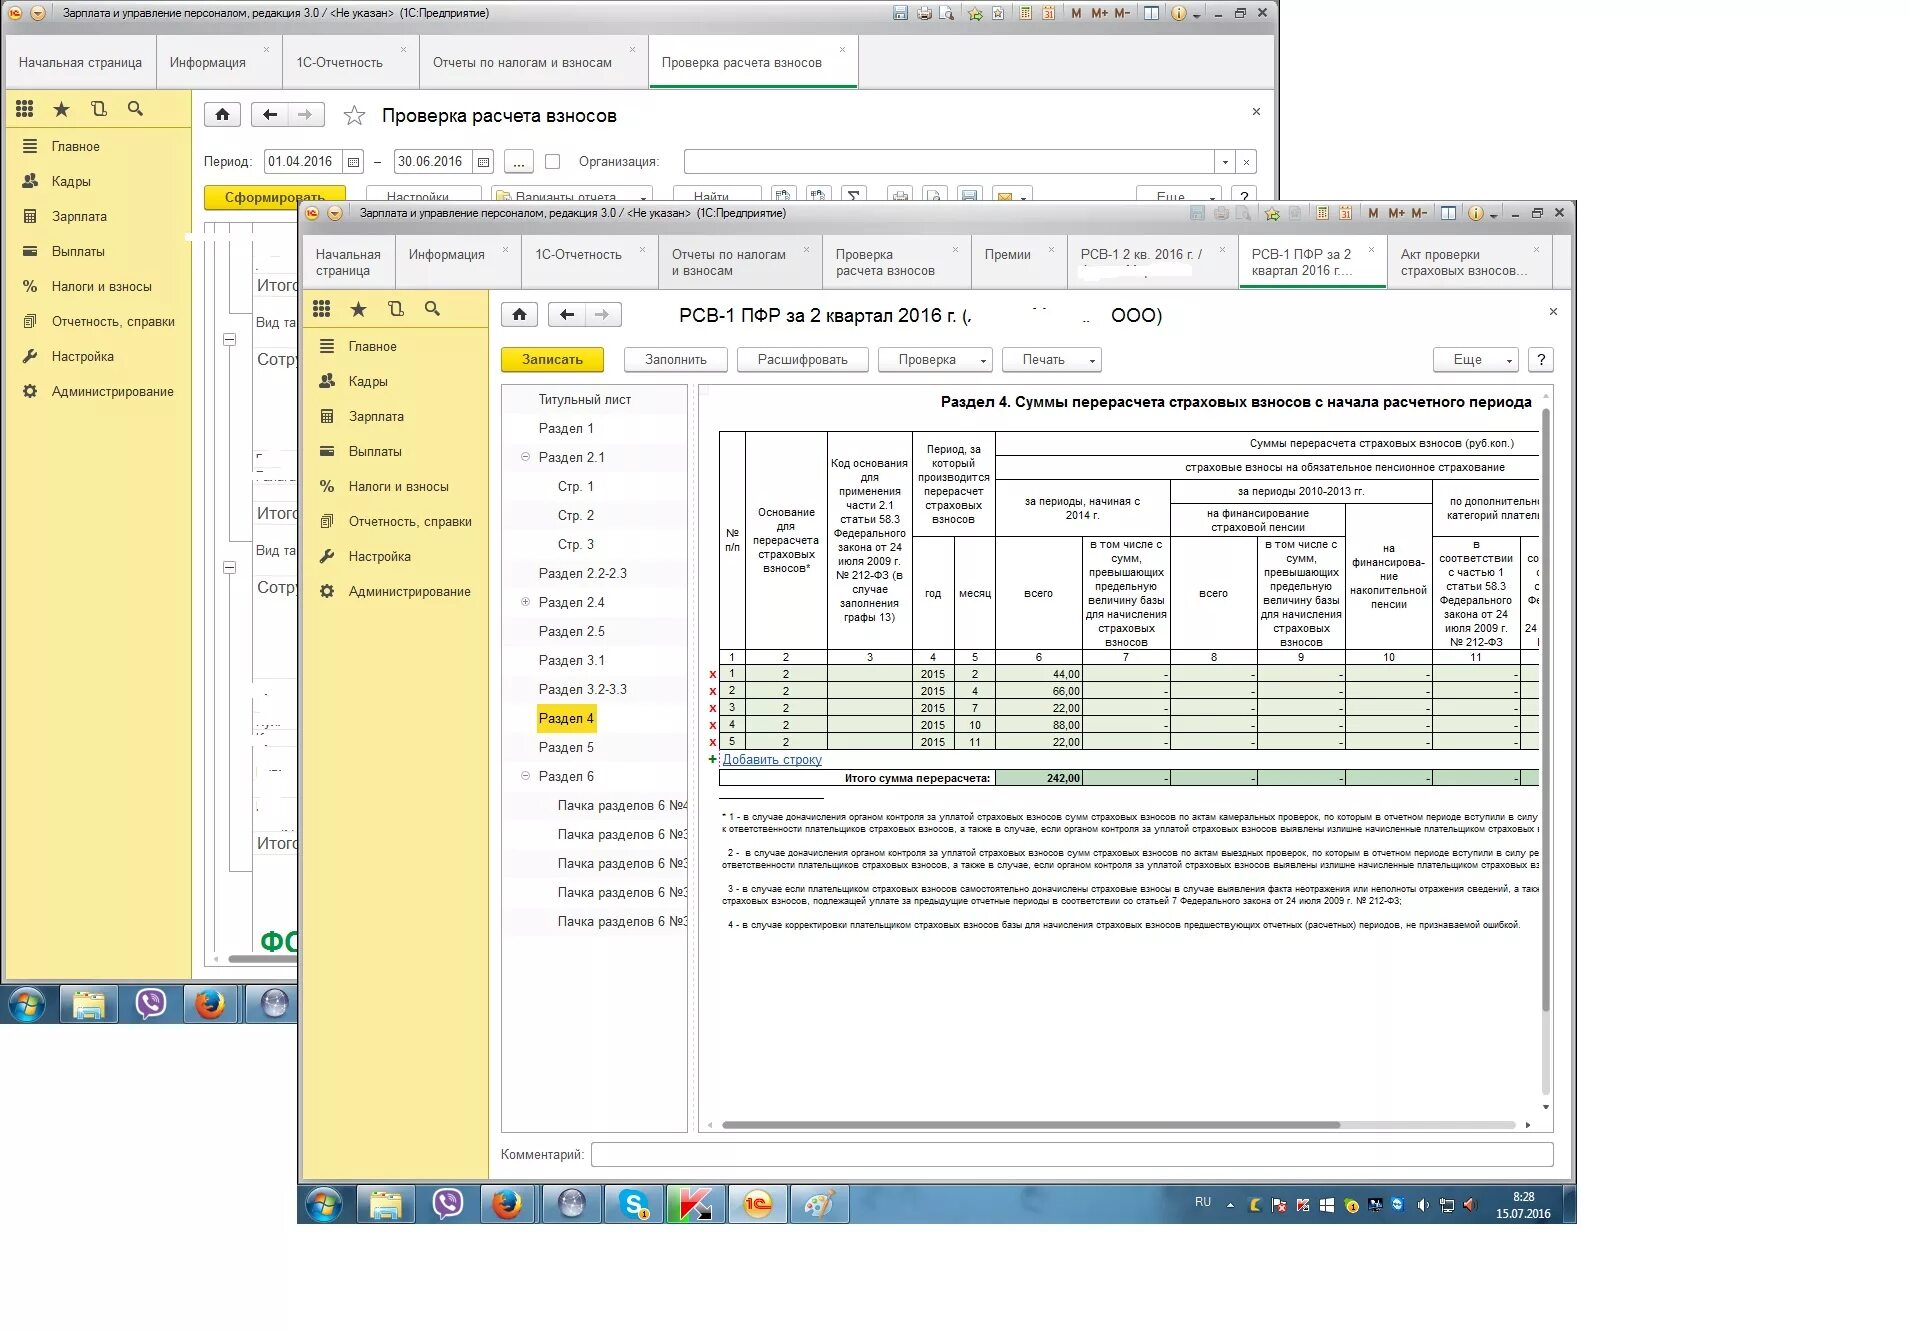Switch to the 1С-Отчетность tab in the front window
The width and height of the screenshot is (1910, 1332).
point(578,255)
